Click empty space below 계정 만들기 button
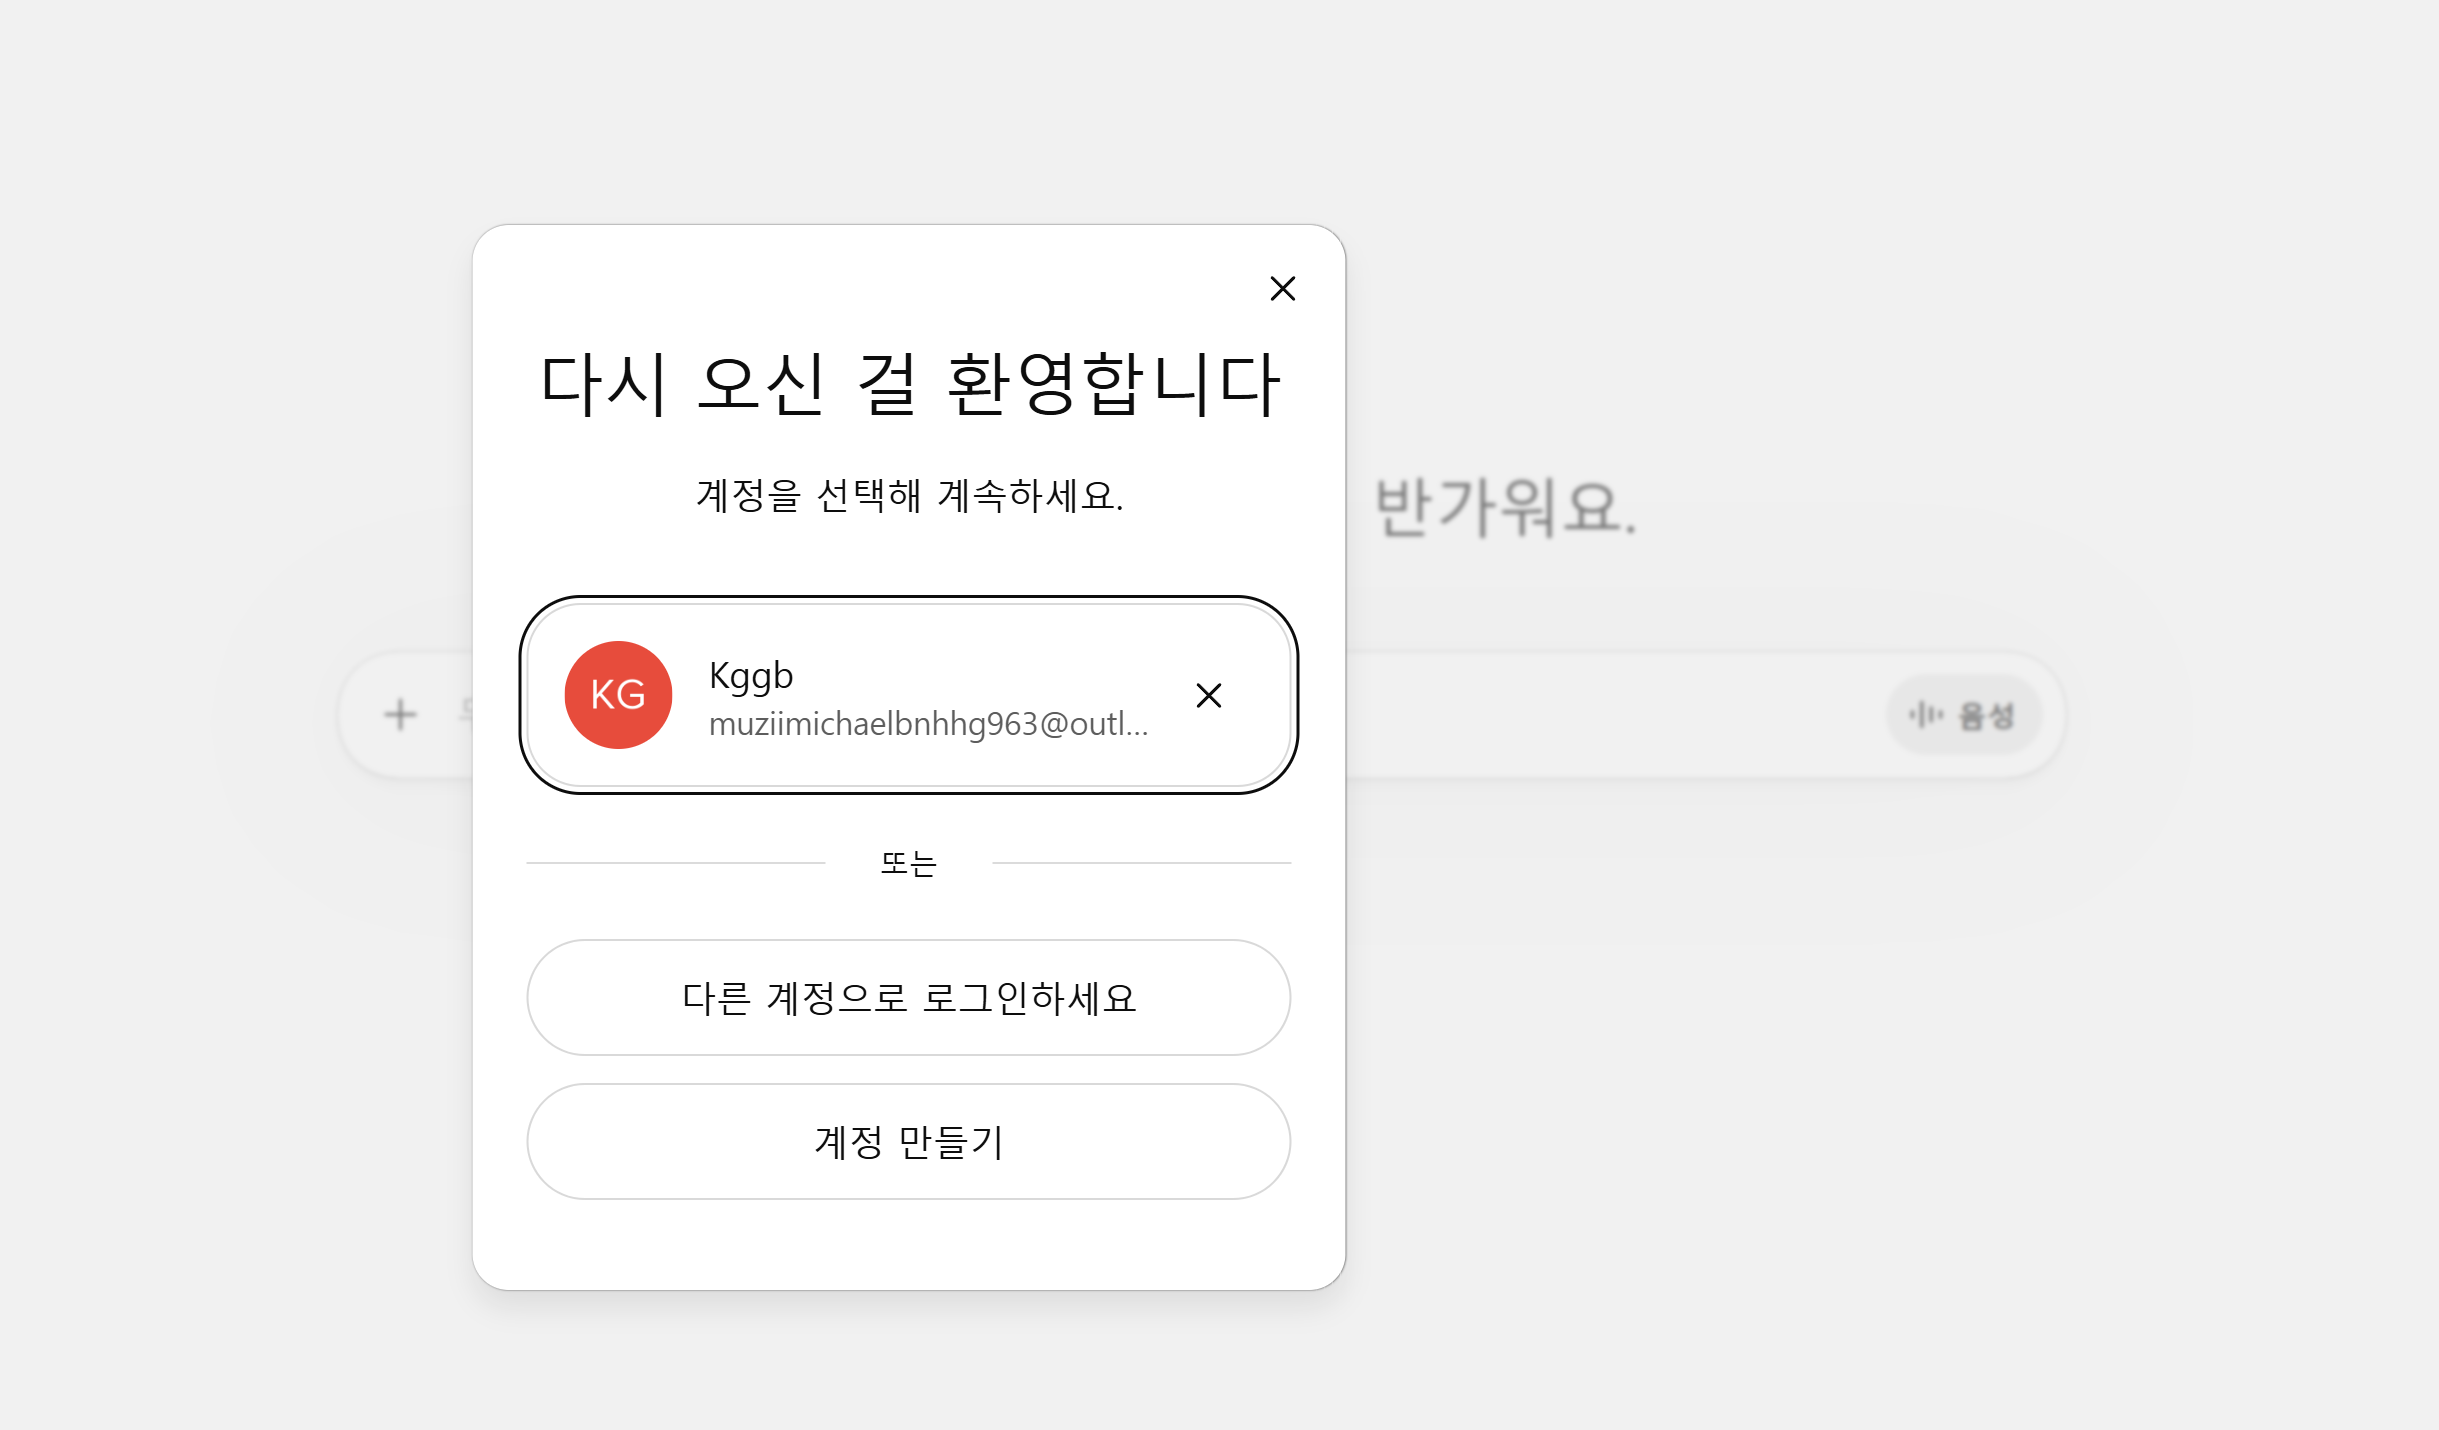The image size is (2439, 1430). click(x=908, y=1245)
